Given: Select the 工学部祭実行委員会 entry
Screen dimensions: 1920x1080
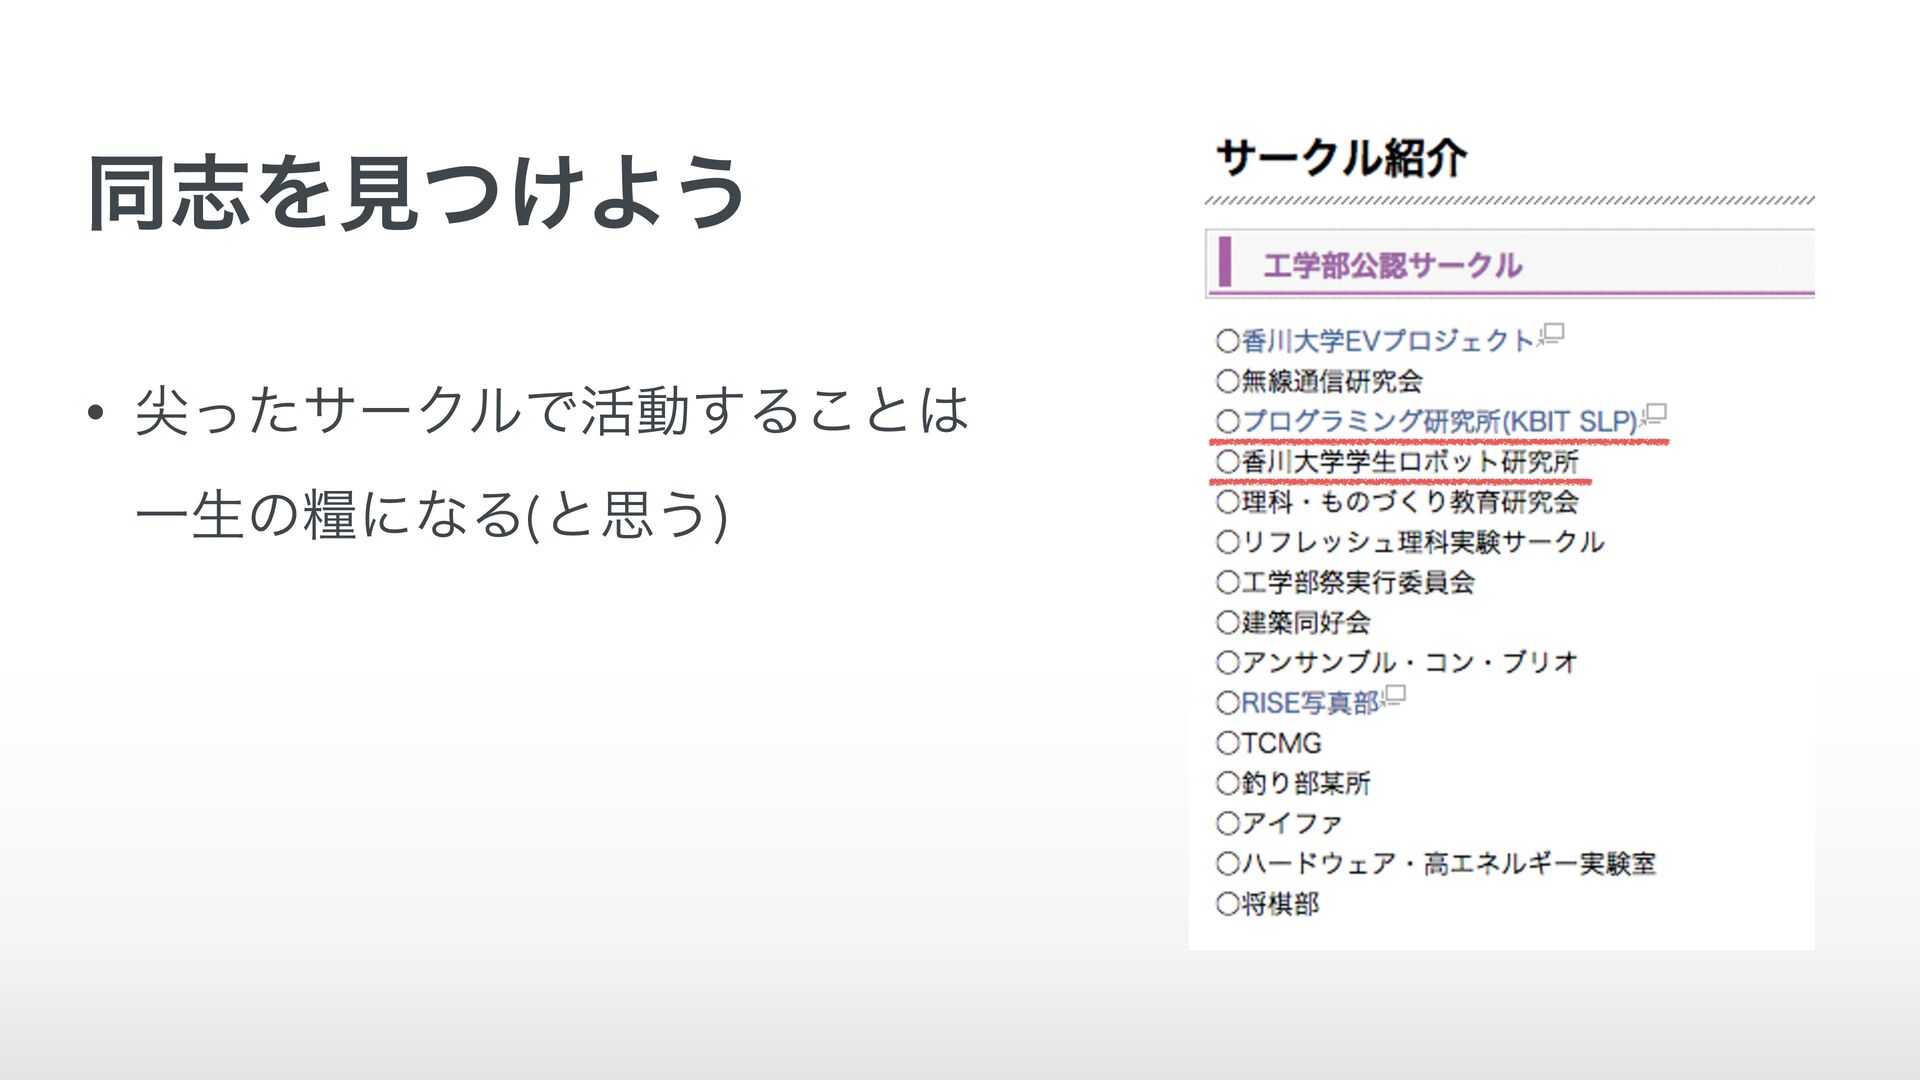Looking at the screenshot, I should (x=1357, y=582).
